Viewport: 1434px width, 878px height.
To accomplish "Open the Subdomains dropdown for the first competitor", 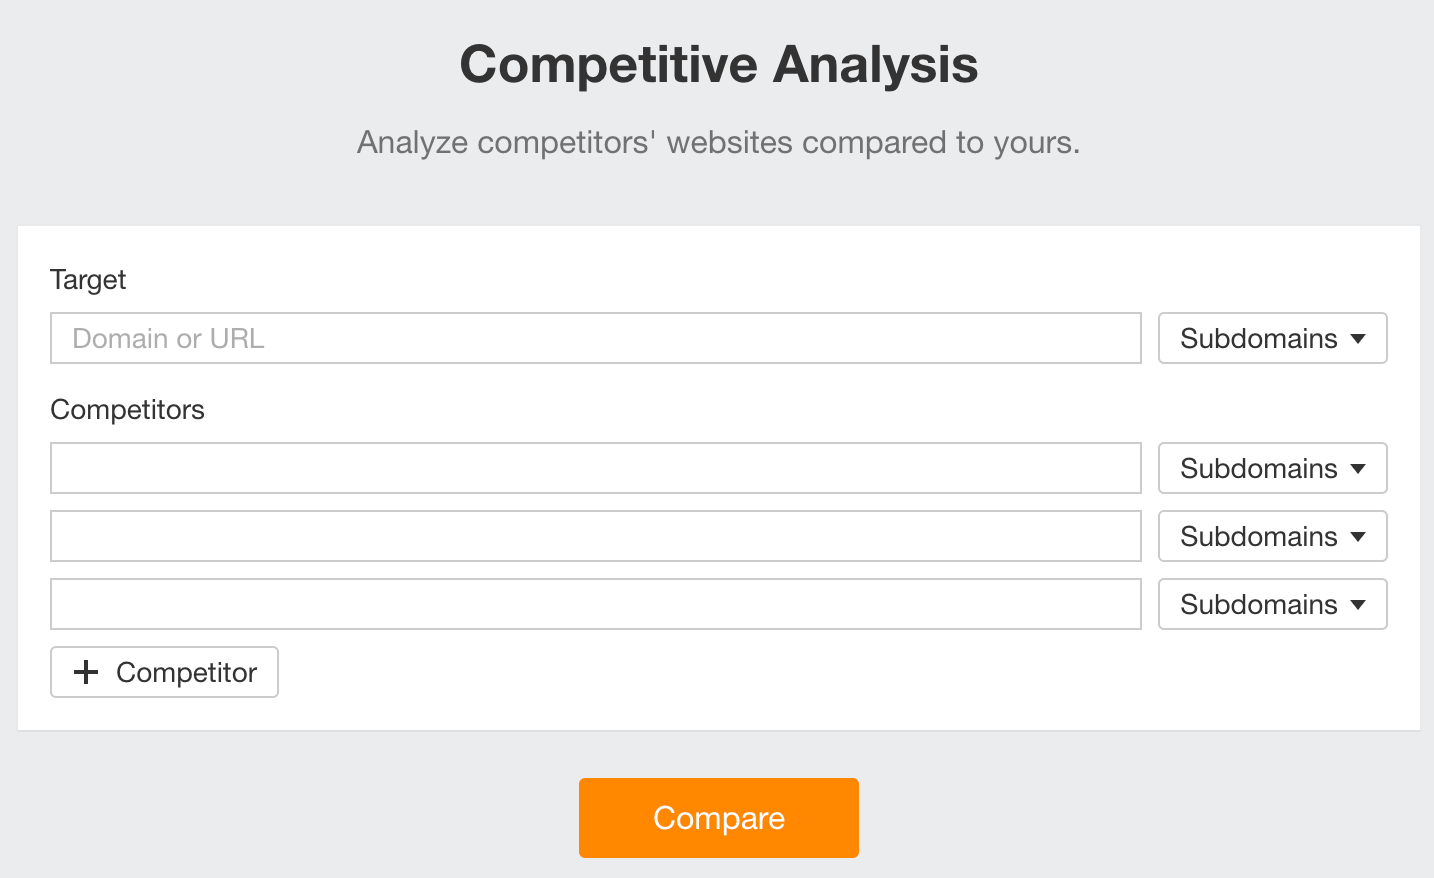I will pos(1272,468).
